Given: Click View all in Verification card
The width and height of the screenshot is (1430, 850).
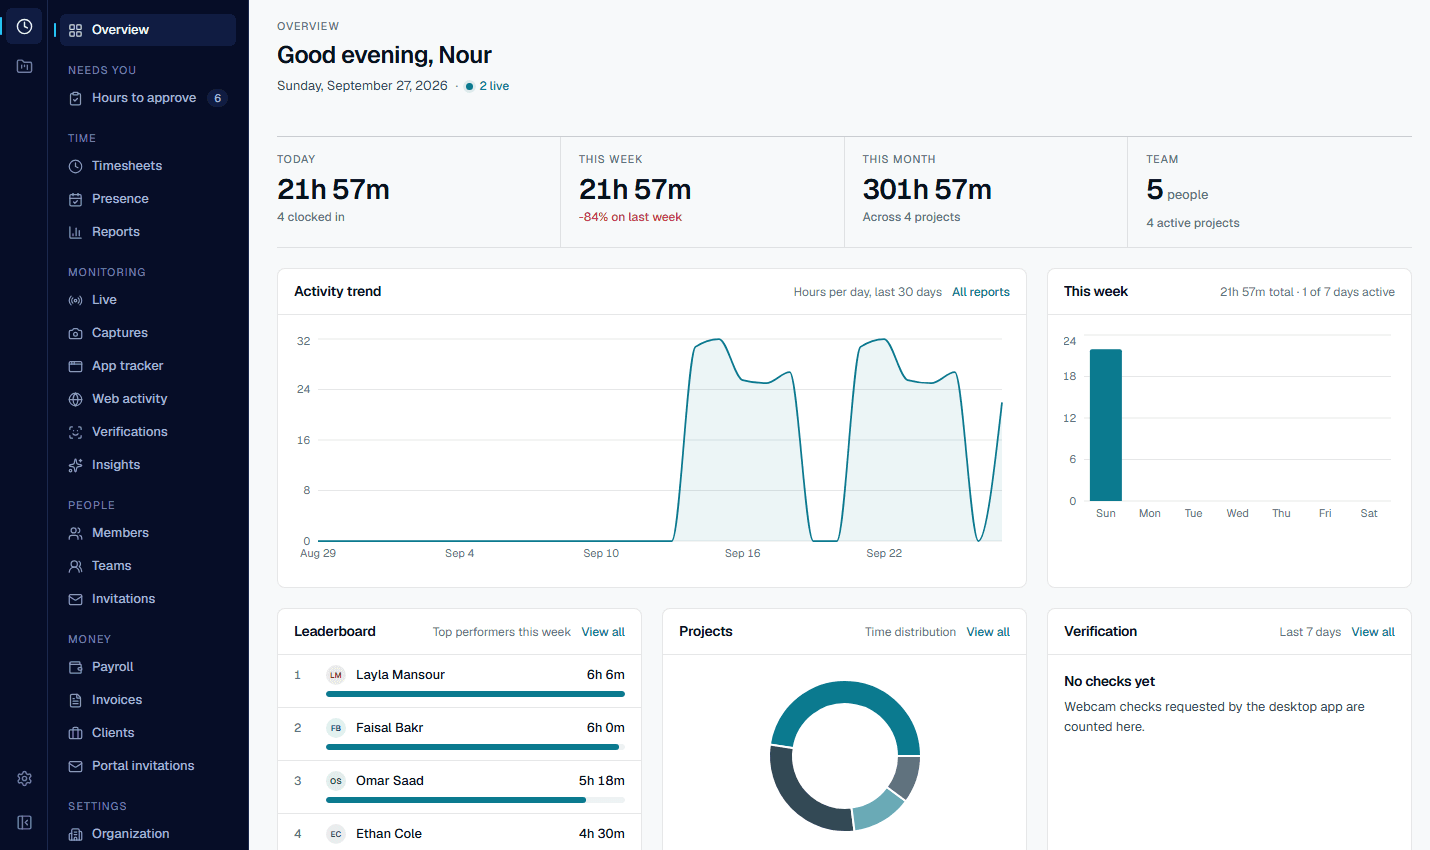Looking at the screenshot, I should [1373, 632].
